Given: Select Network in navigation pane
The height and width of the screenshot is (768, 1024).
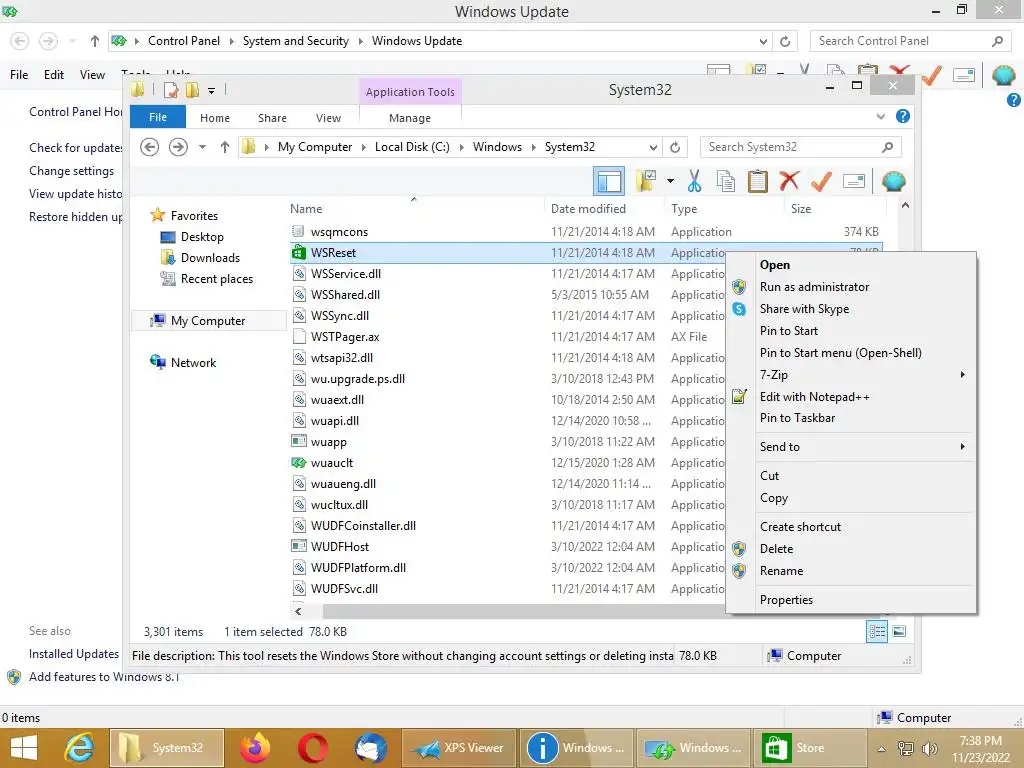Looking at the screenshot, I should click(x=193, y=362).
